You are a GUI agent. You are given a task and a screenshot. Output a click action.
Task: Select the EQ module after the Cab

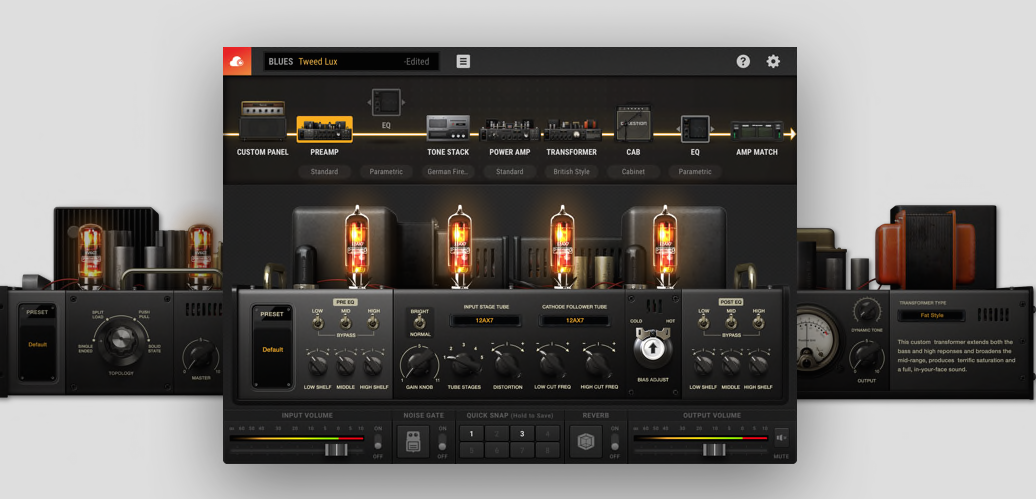(695, 128)
